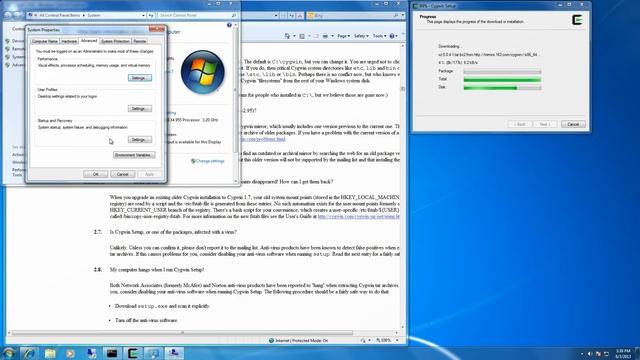Open the Page menu in IE
The image size is (640, 360).
coord(344,36)
